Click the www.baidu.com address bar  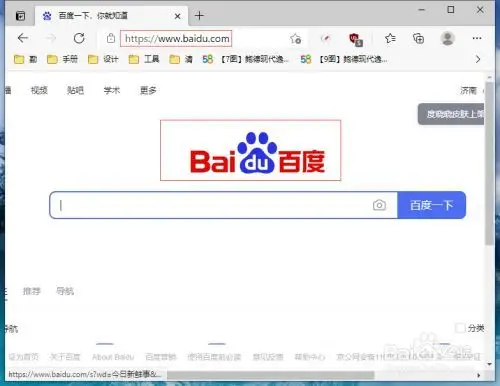[x=176, y=39]
